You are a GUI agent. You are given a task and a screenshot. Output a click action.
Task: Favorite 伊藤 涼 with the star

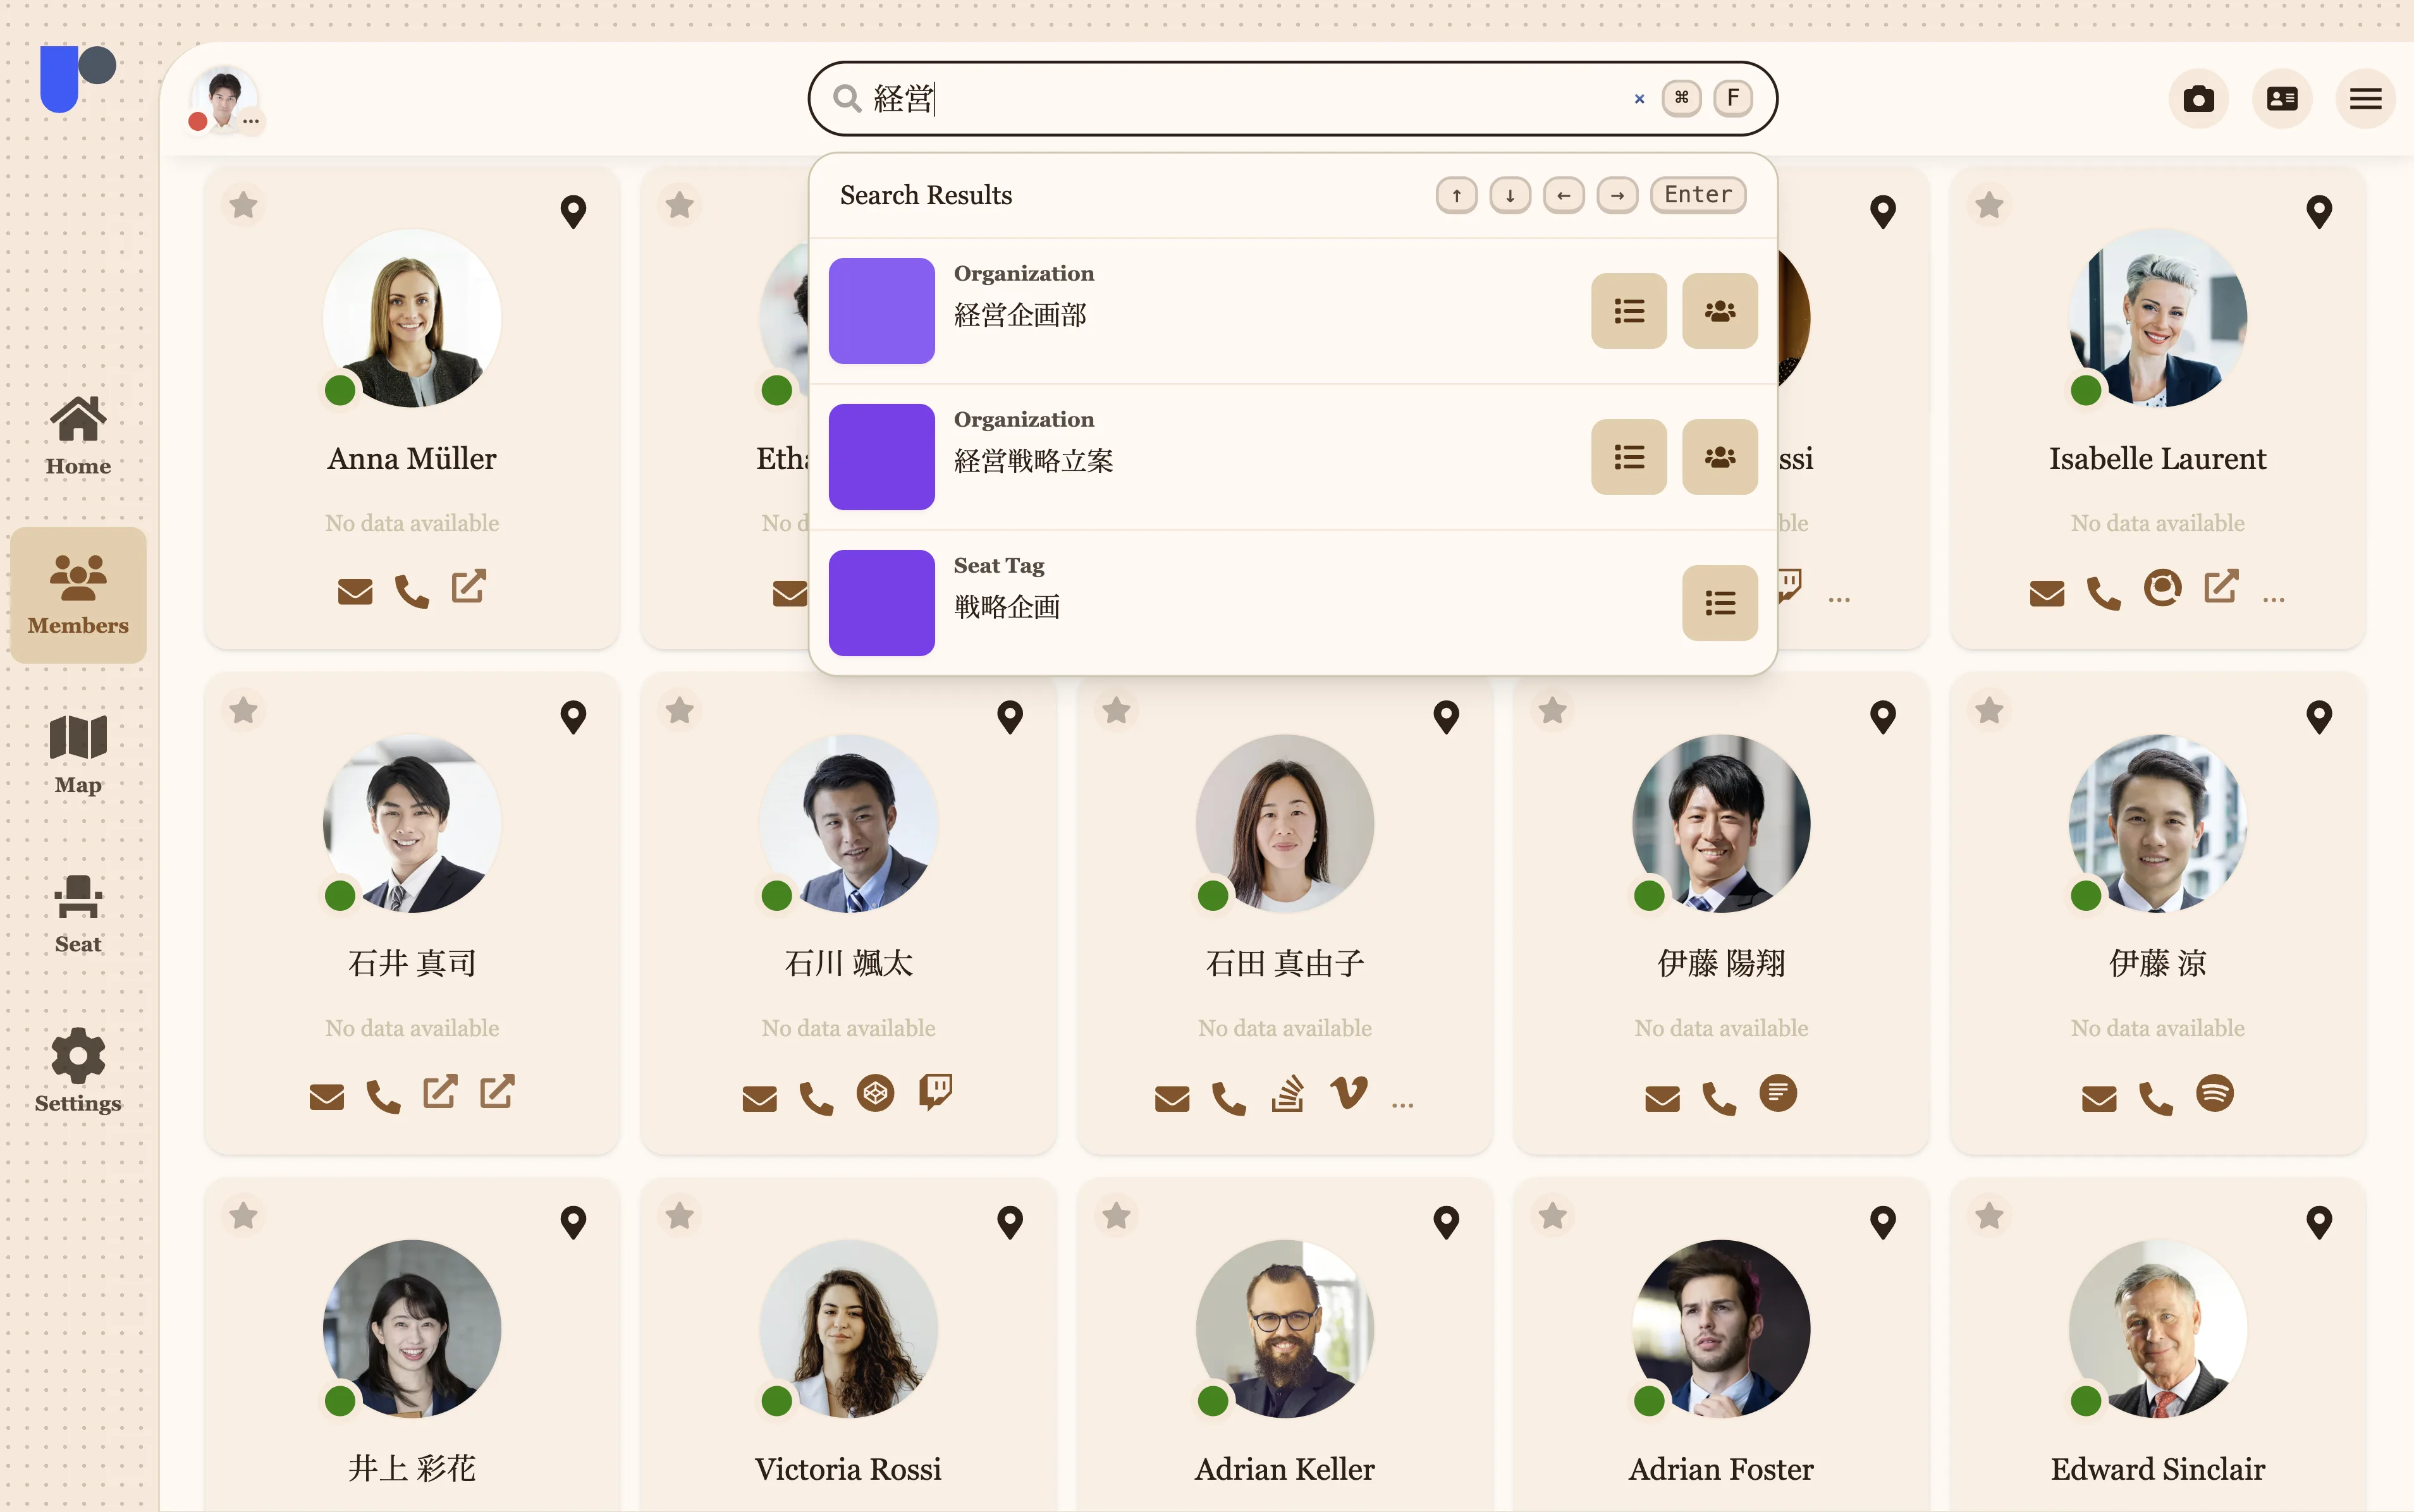pos(1989,711)
